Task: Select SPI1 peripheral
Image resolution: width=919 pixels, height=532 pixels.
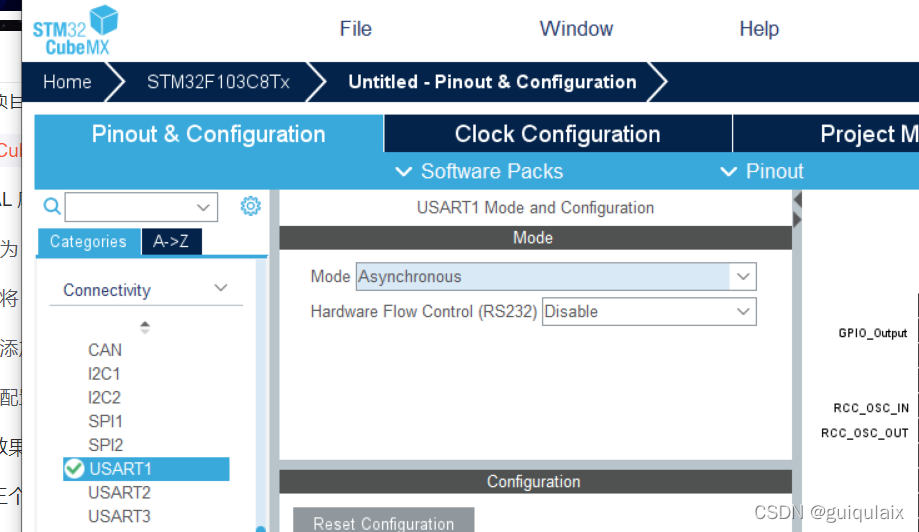Action: coord(105,421)
